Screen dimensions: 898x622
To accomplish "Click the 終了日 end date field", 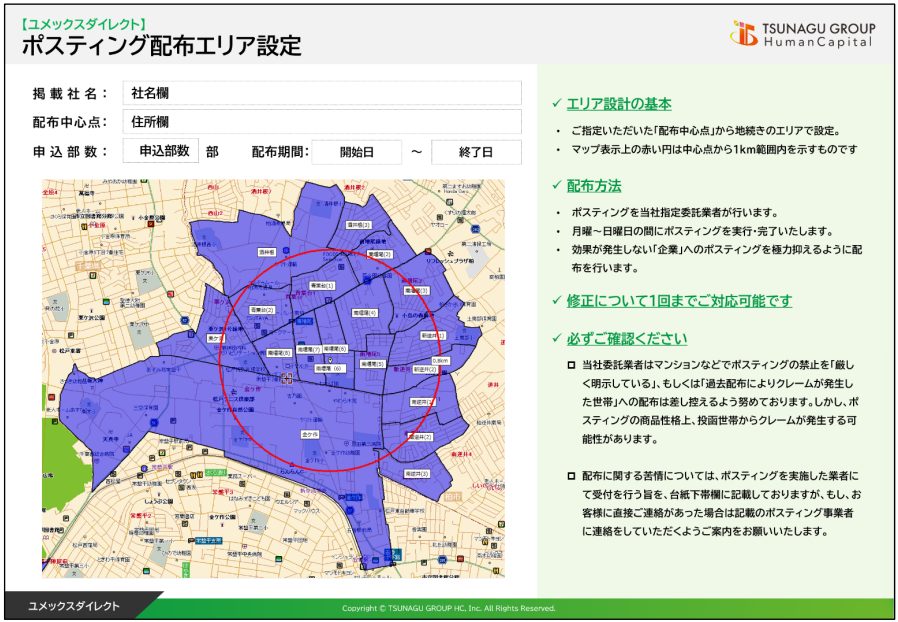I will pos(476,152).
